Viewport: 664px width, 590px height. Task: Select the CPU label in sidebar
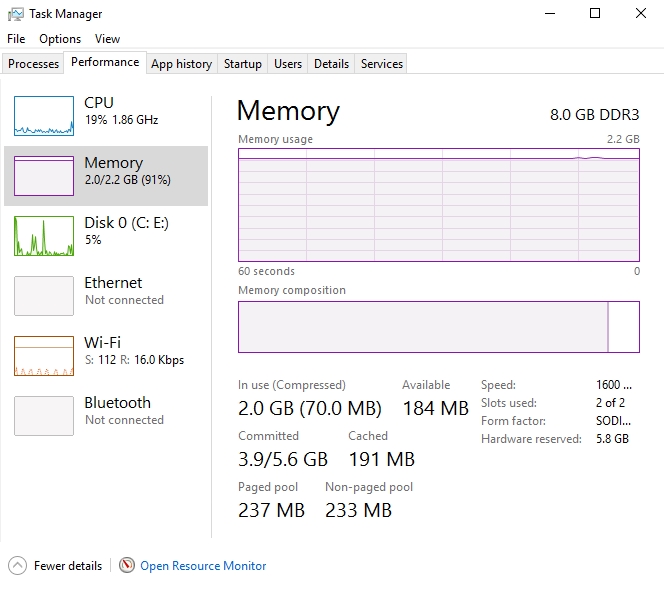point(99,102)
